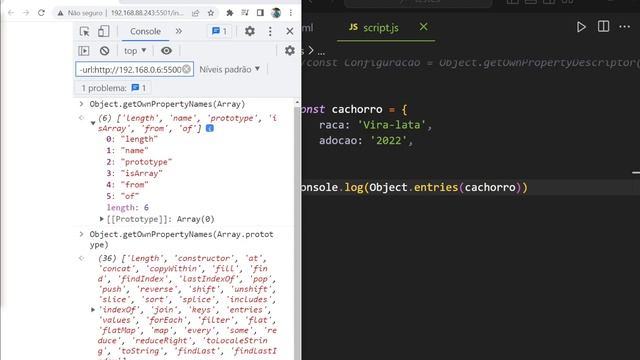The image size is (640, 360).
Task: Select the 2: "prototype" array entry
Action: click(139, 162)
